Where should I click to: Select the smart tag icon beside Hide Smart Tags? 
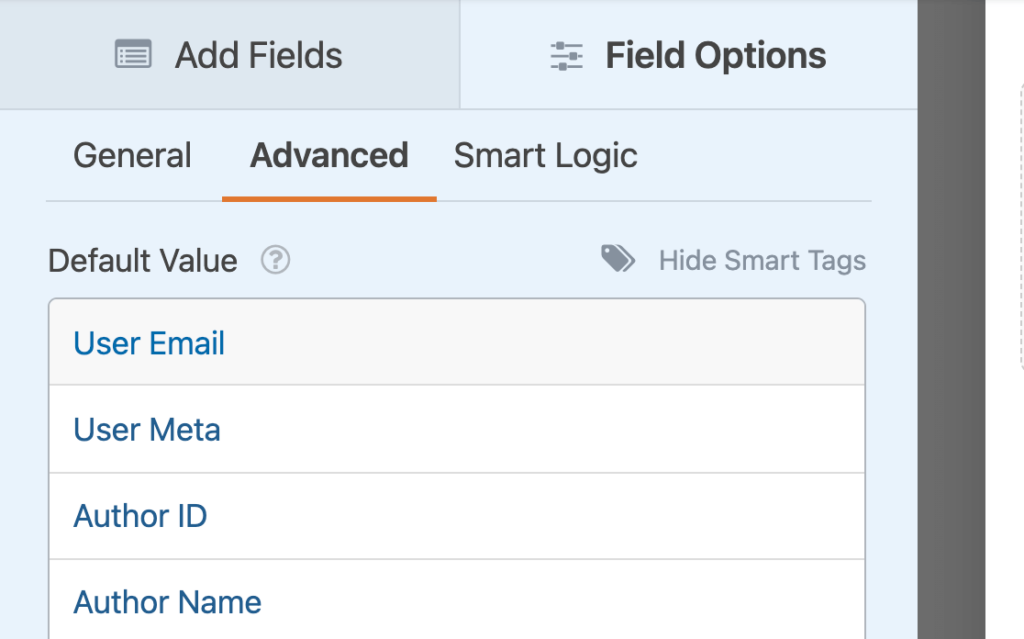point(617,259)
